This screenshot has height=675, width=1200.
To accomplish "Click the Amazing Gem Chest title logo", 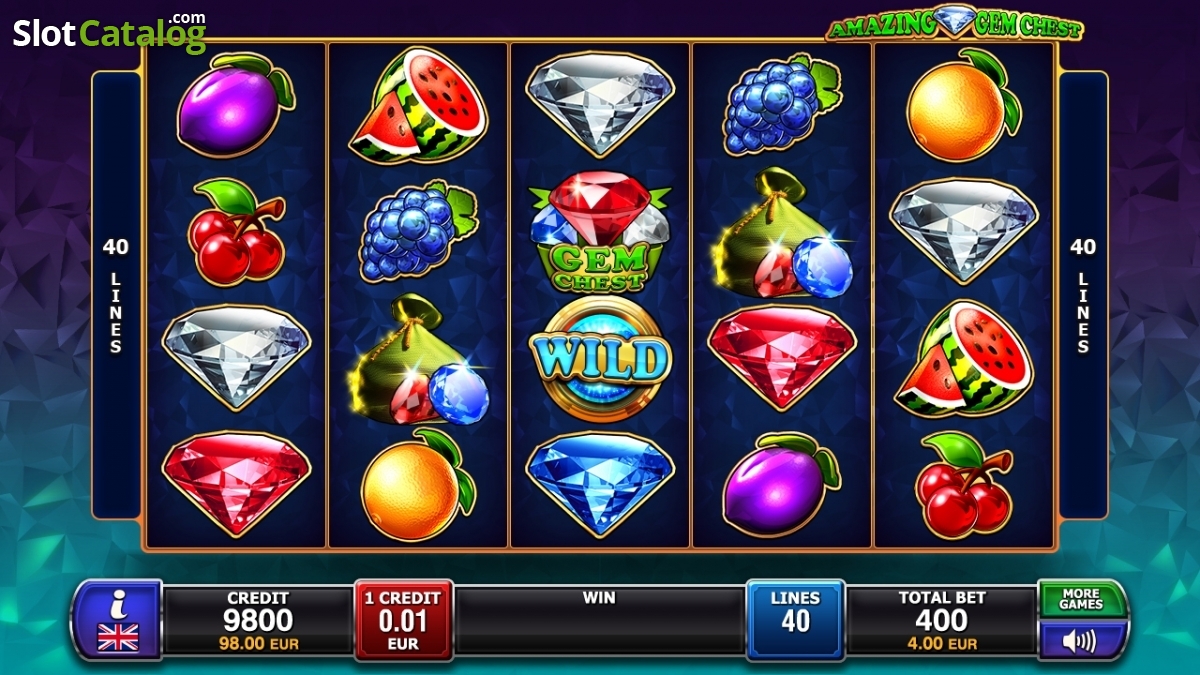I will [954, 23].
